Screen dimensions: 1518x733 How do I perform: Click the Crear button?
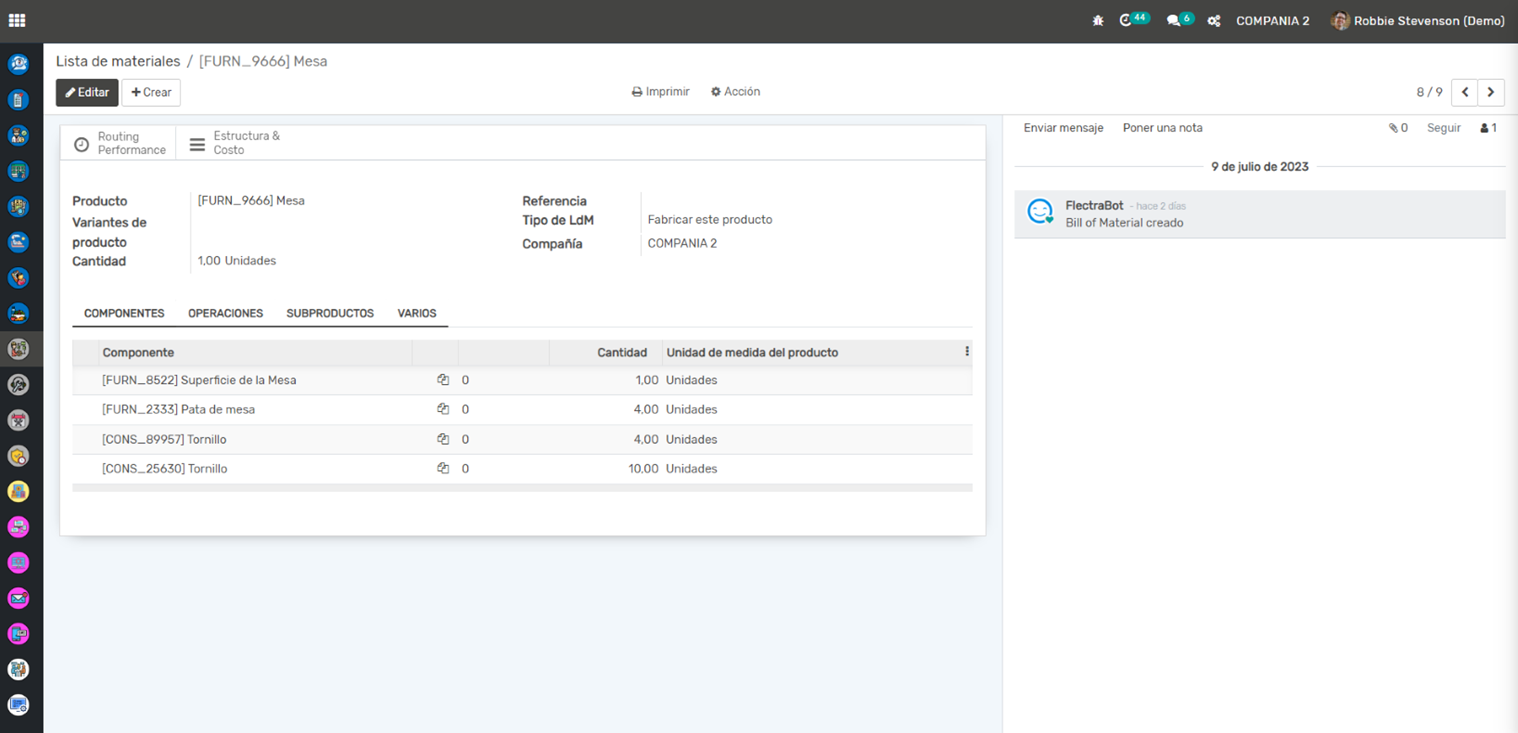click(151, 92)
